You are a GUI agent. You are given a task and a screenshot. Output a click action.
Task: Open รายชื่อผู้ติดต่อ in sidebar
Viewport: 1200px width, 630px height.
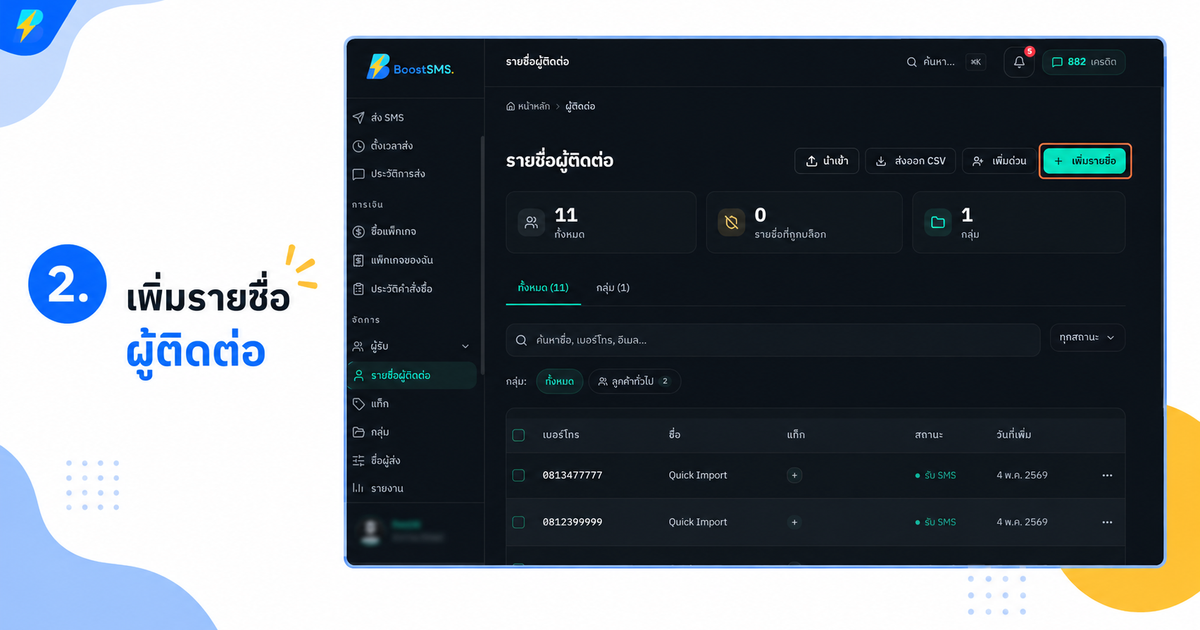411,375
